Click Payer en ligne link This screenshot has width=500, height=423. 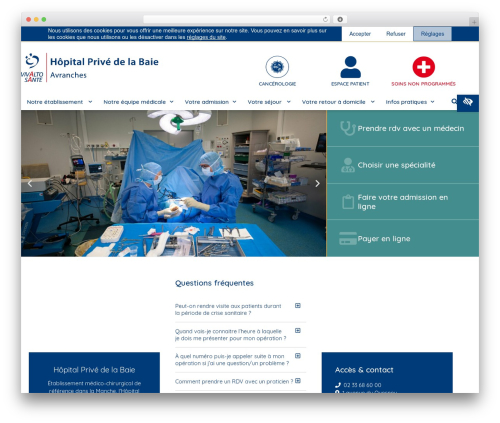pyautogui.click(x=384, y=239)
